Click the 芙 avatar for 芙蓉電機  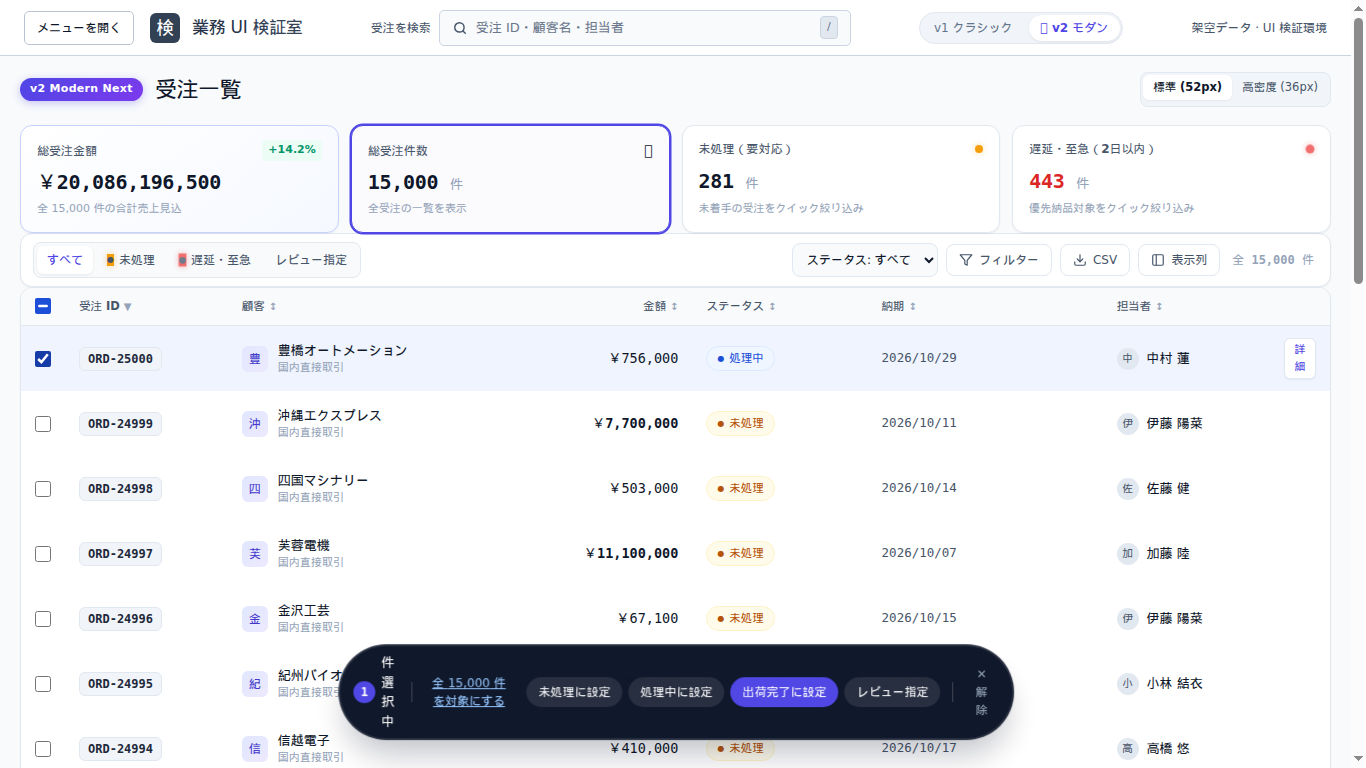click(255, 554)
